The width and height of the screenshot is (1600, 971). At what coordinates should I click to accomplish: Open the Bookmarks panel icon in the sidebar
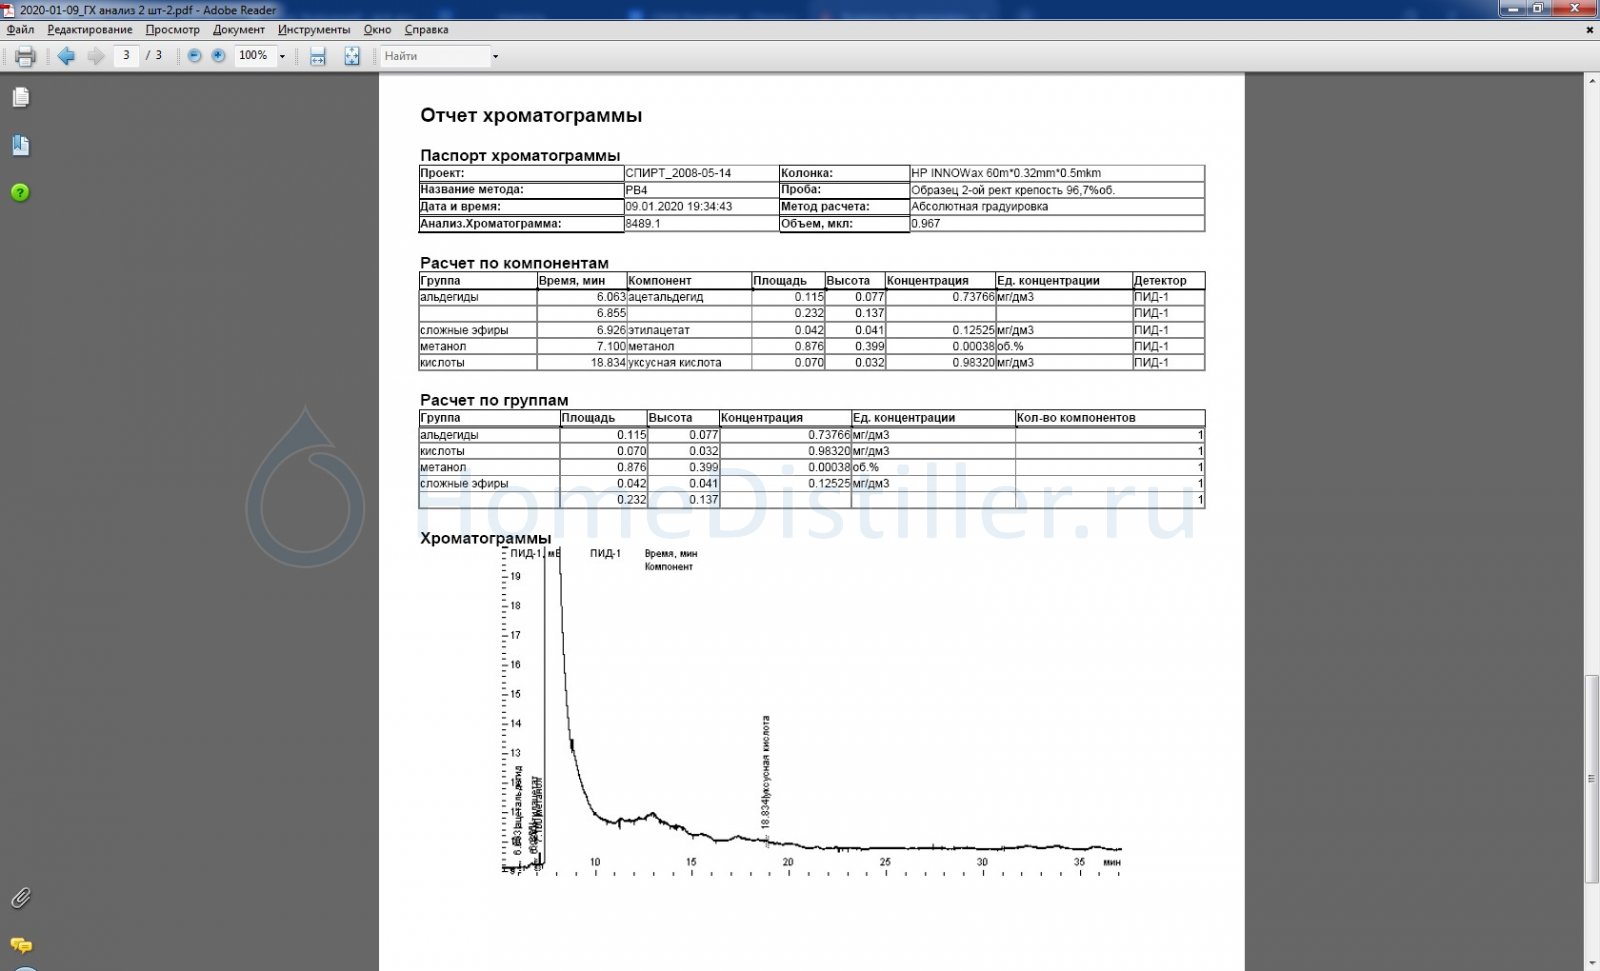pyautogui.click(x=20, y=145)
